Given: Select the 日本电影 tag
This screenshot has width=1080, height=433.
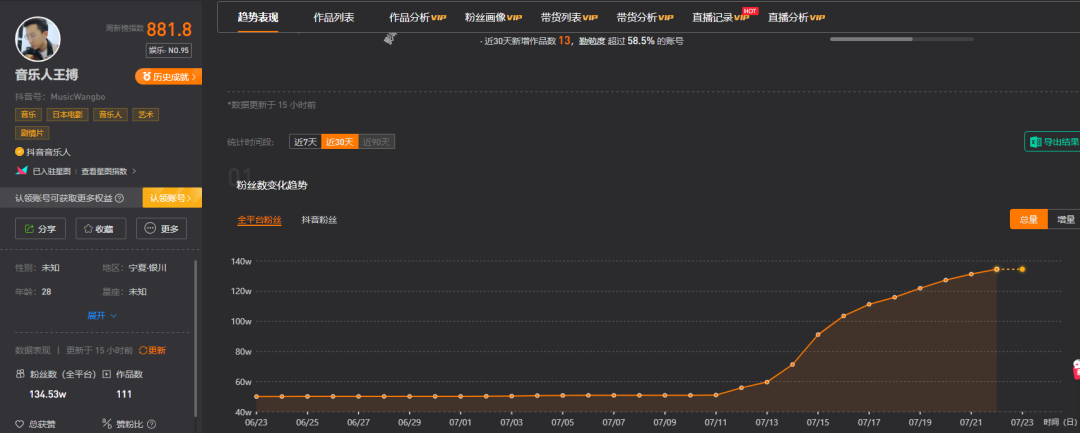Looking at the screenshot, I should (x=68, y=115).
